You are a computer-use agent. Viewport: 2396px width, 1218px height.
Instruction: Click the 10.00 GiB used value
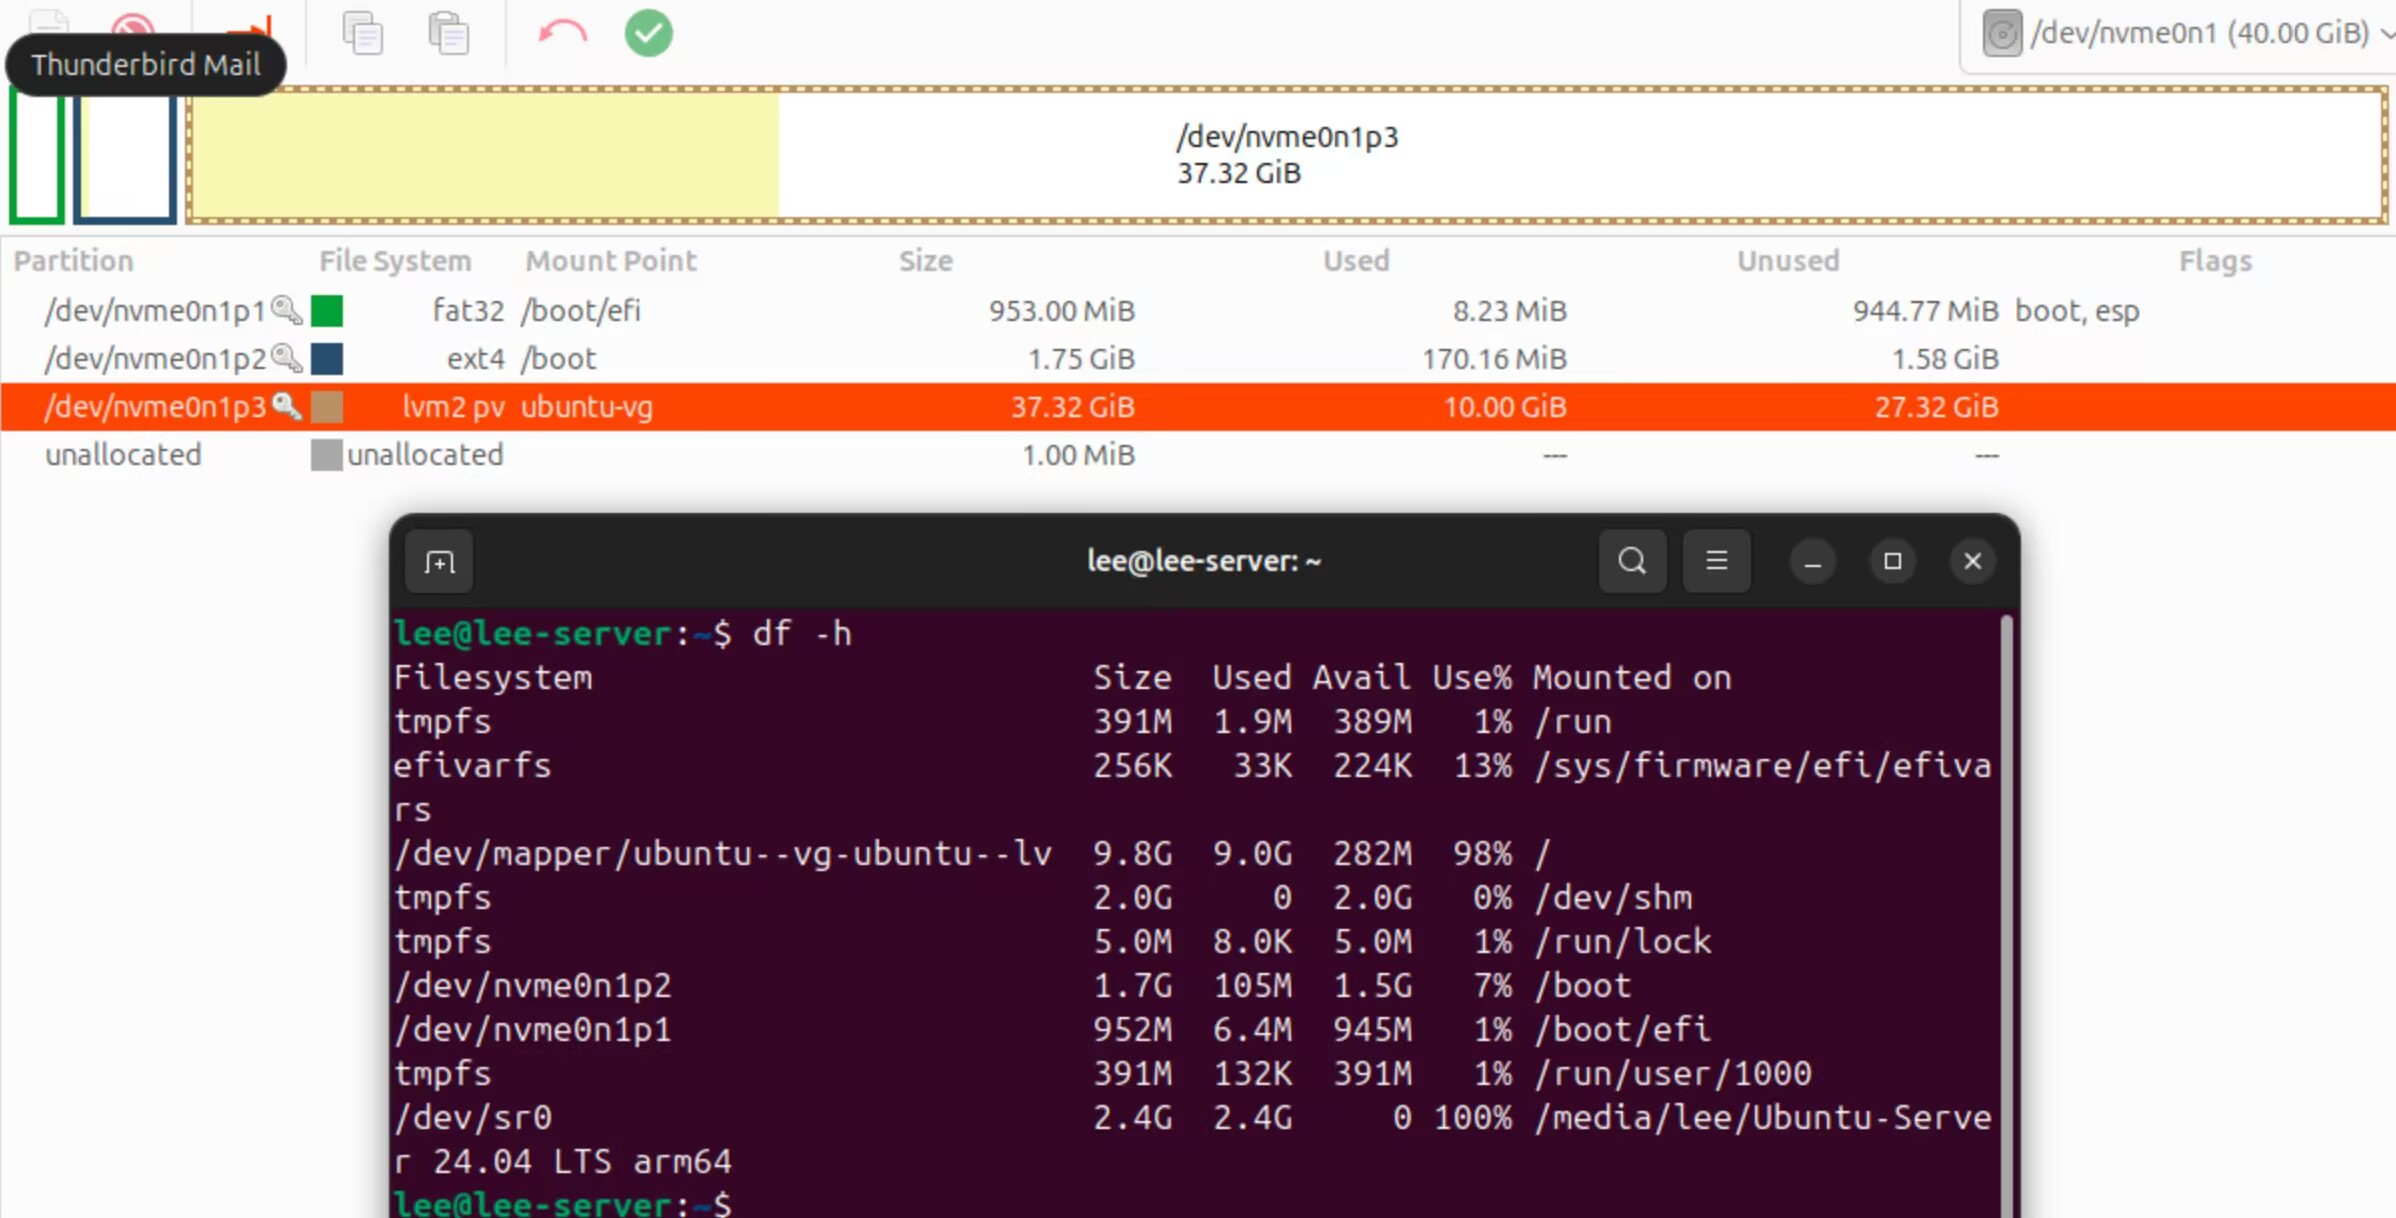click(x=1505, y=407)
